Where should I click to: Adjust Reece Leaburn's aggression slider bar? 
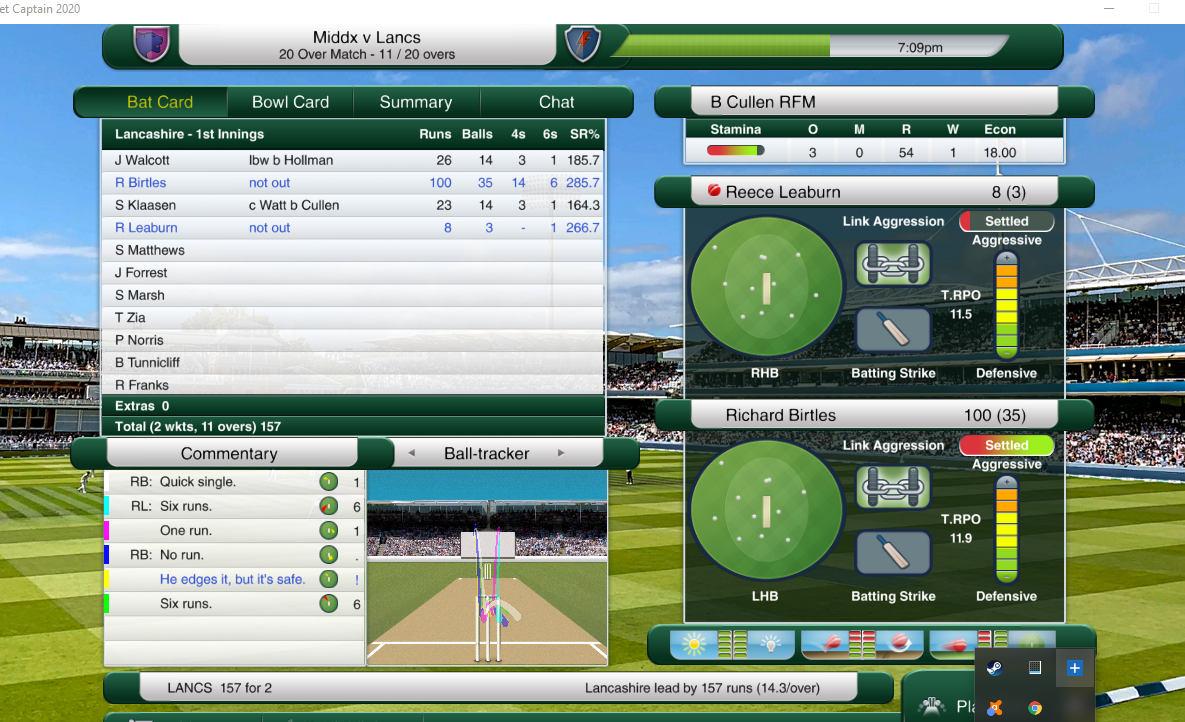[x=1006, y=305]
